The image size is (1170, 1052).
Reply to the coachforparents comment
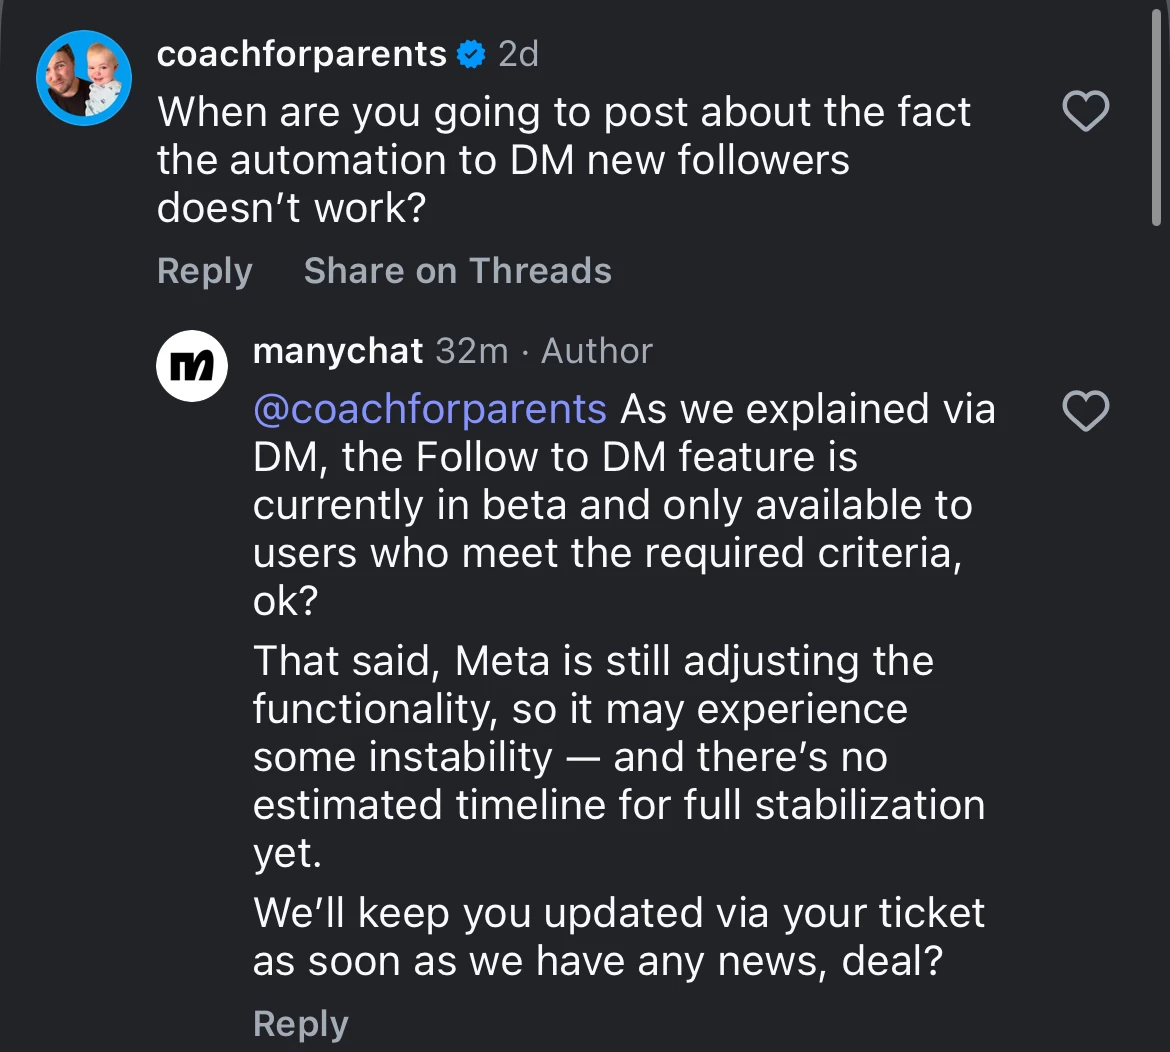click(204, 271)
